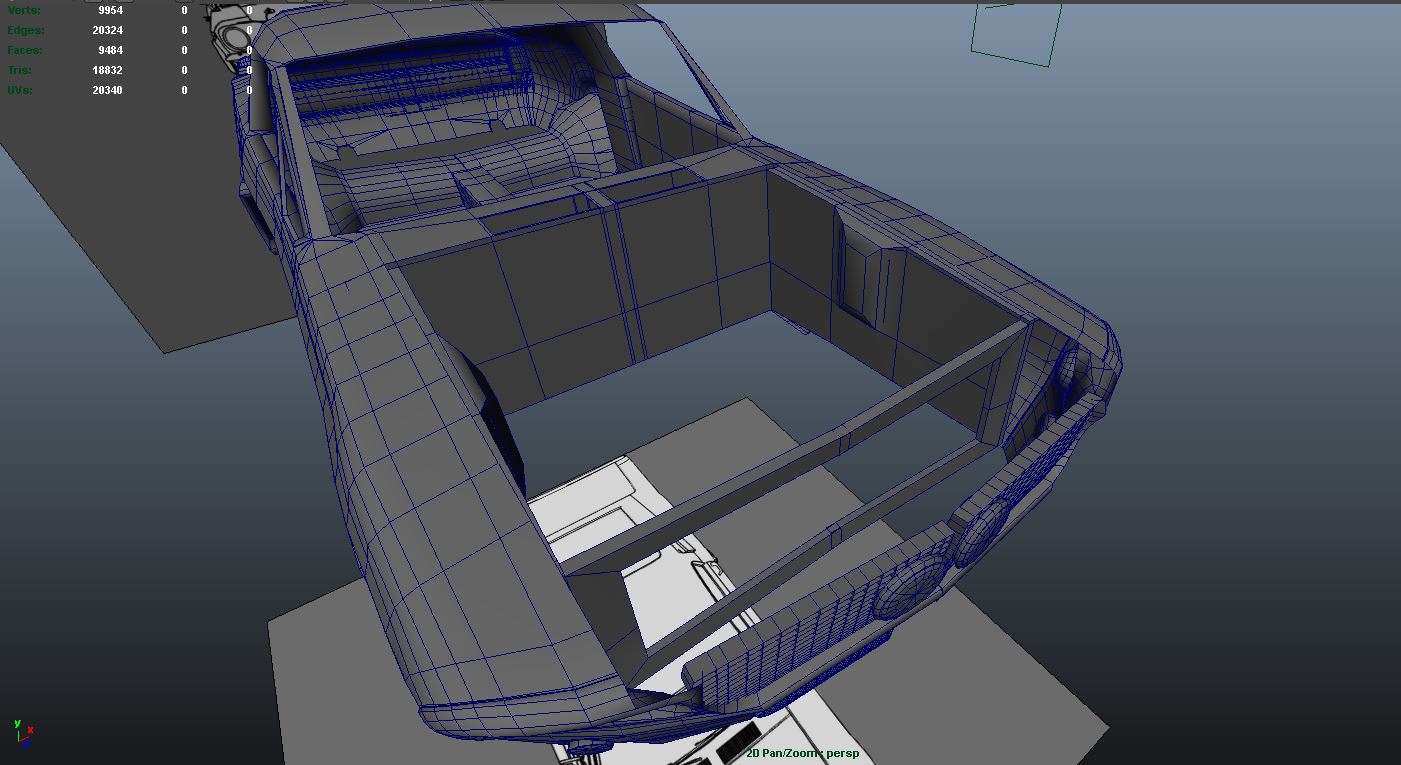Click the "Verts:" heads-up display label

24,10
